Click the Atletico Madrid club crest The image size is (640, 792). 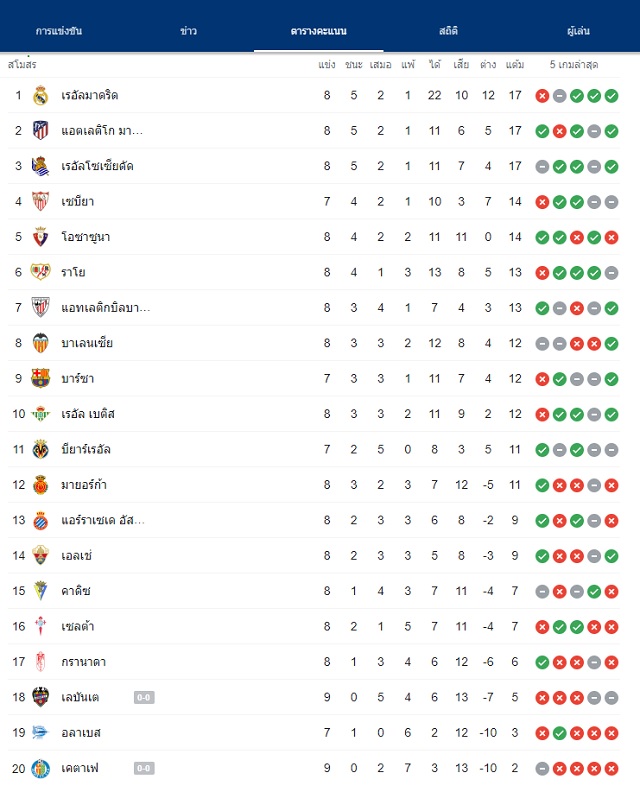pyautogui.click(x=40, y=131)
